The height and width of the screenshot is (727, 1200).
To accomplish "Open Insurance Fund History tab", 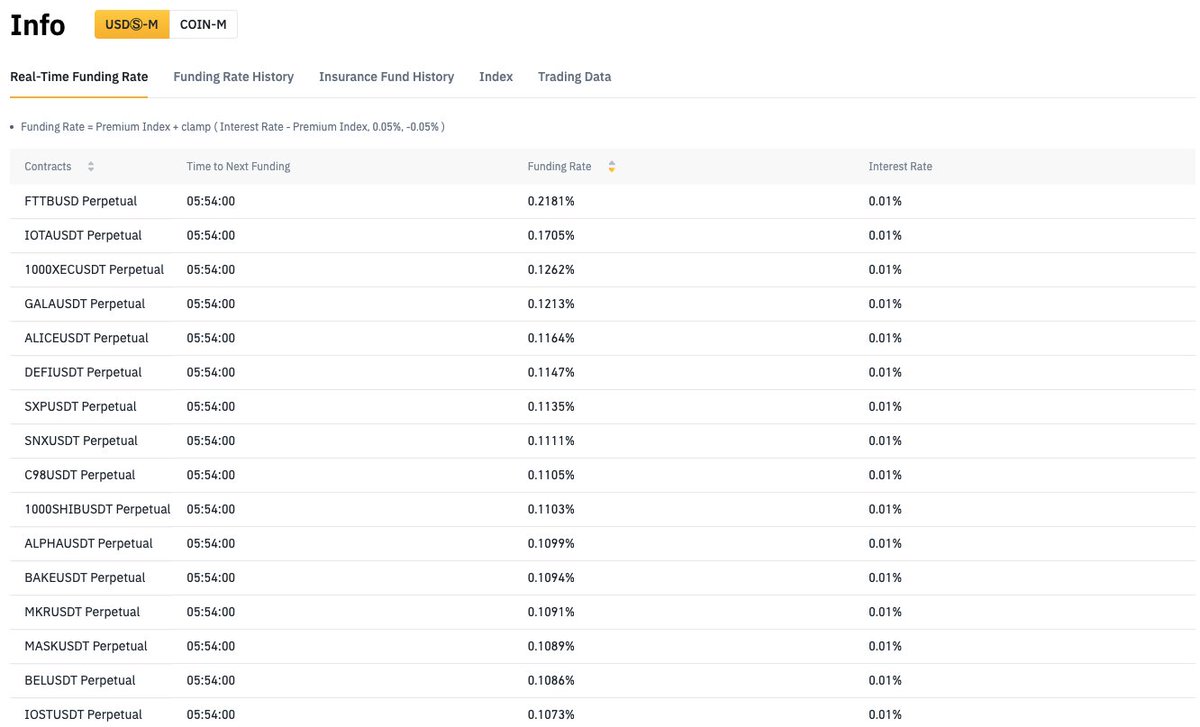I will [386, 77].
